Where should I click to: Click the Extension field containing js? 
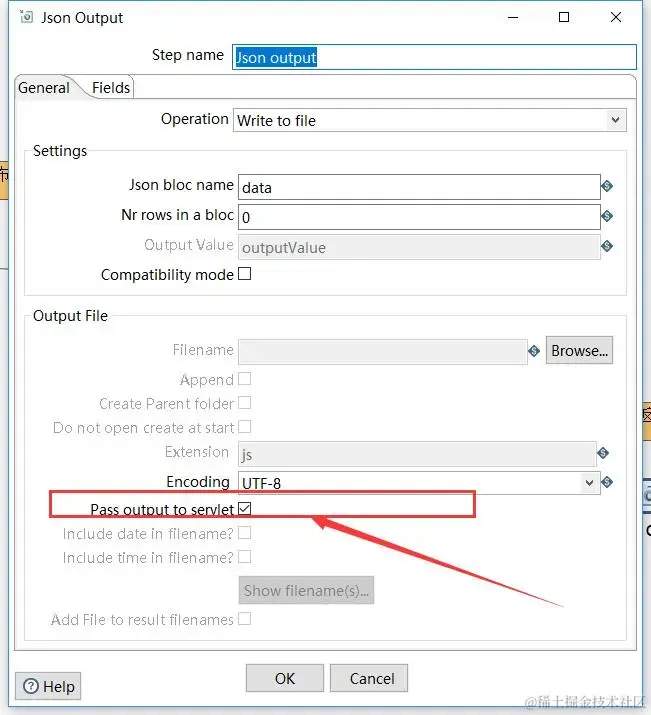[417, 454]
